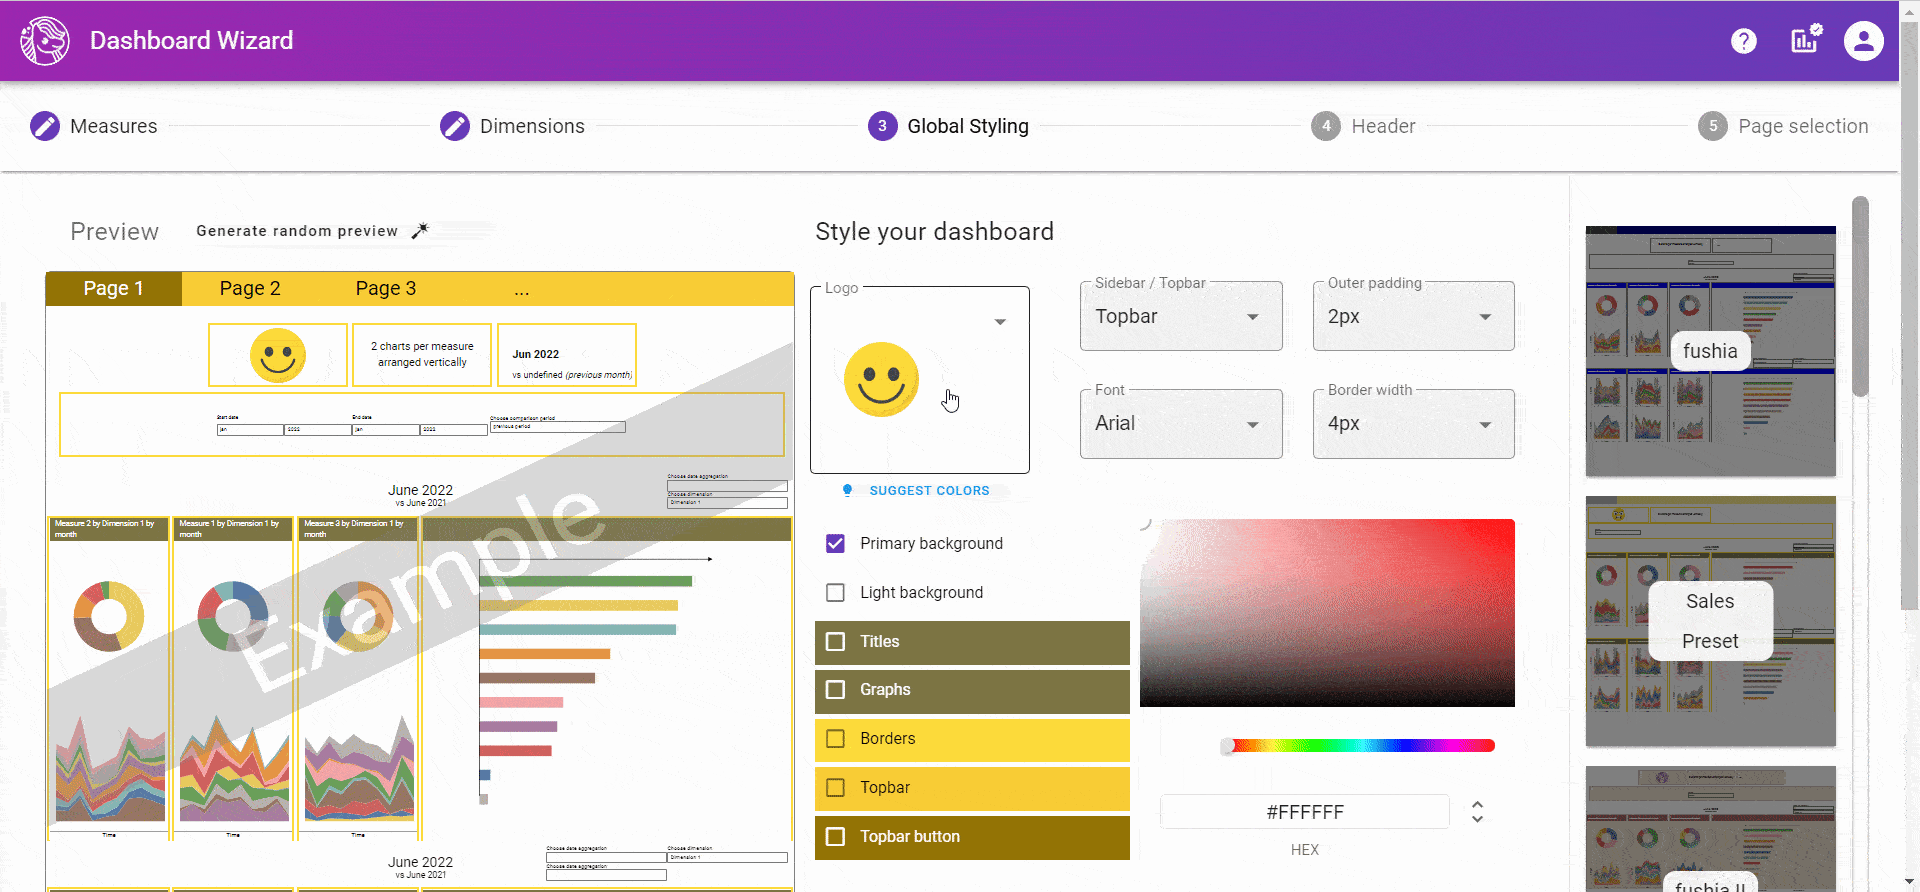Check the Borders checkbox

[836, 739]
